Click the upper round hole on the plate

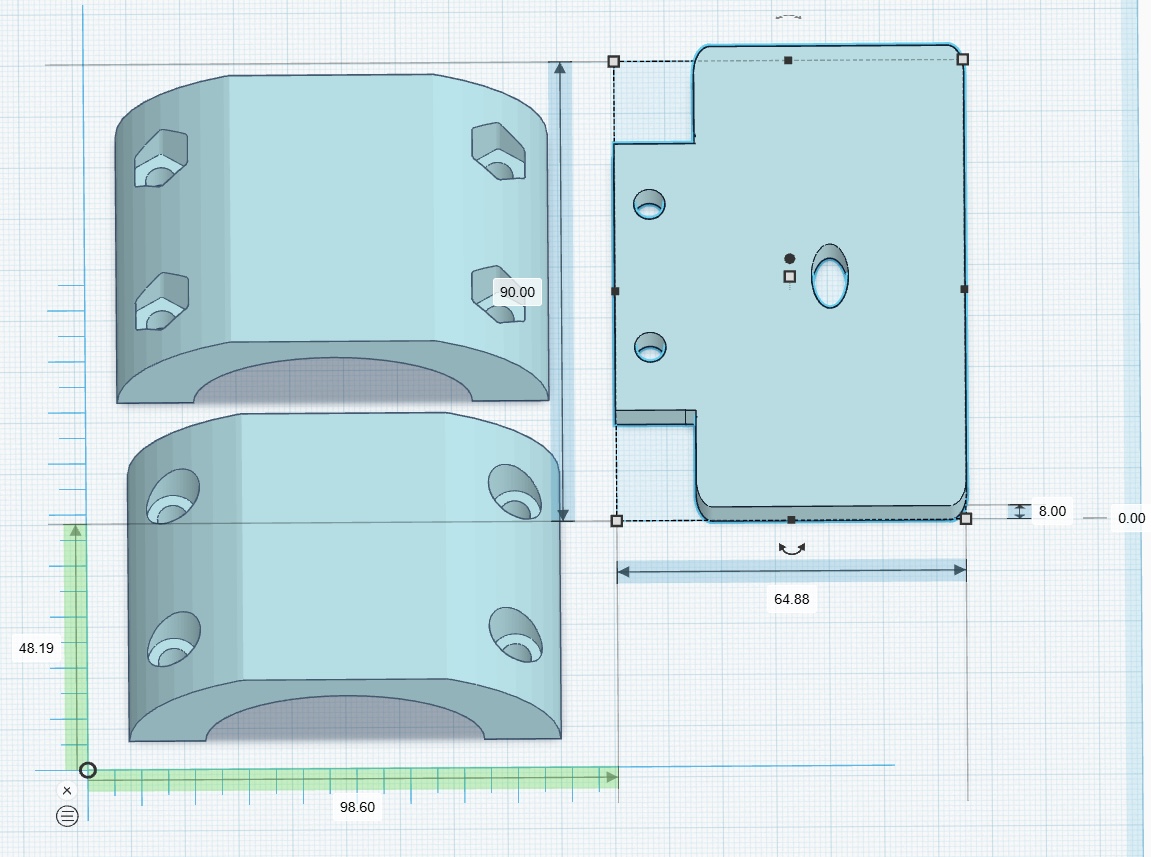(649, 204)
